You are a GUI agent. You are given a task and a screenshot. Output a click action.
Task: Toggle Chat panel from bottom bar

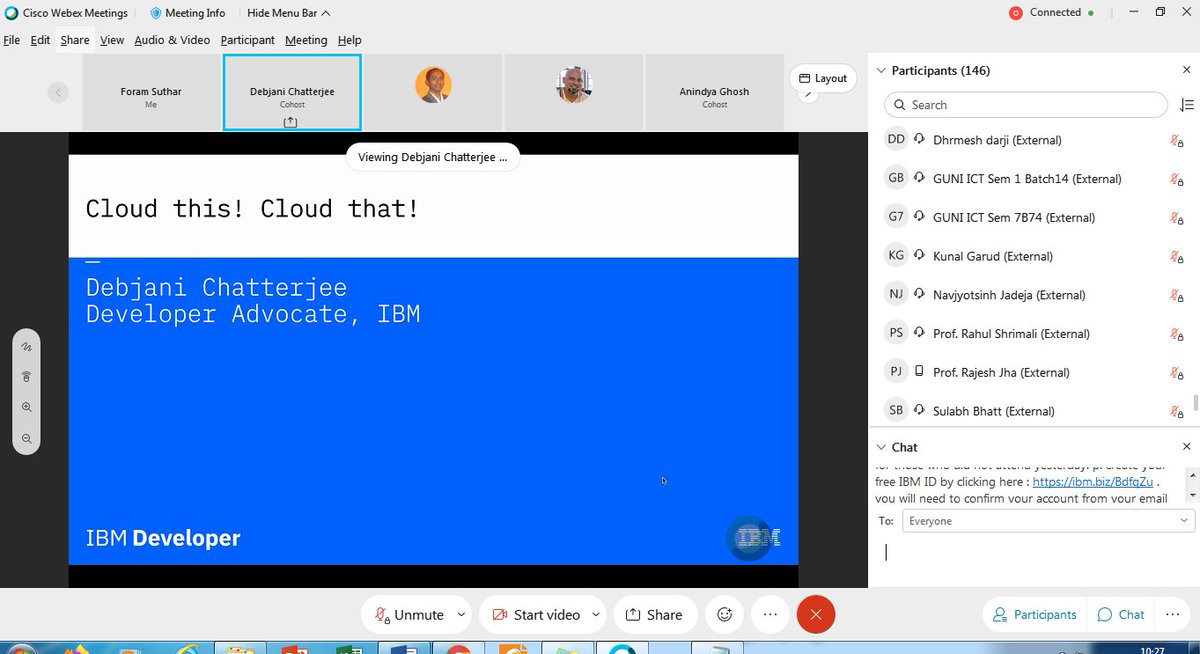[1121, 614]
